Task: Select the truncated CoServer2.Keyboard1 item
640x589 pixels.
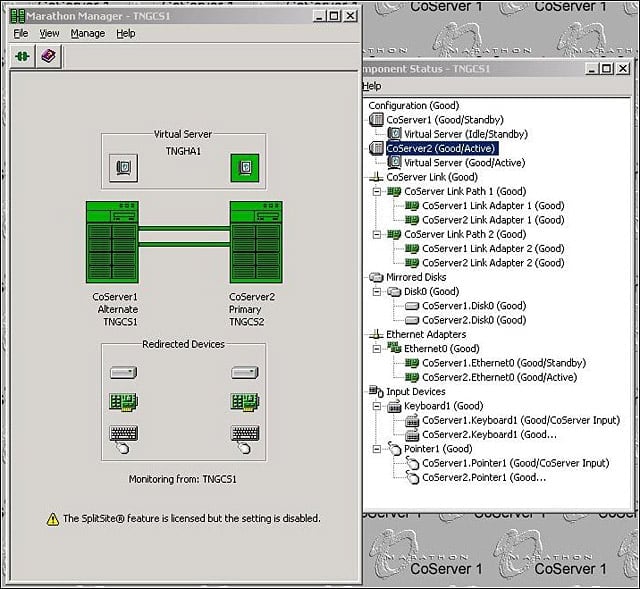Action: (x=489, y=434)
